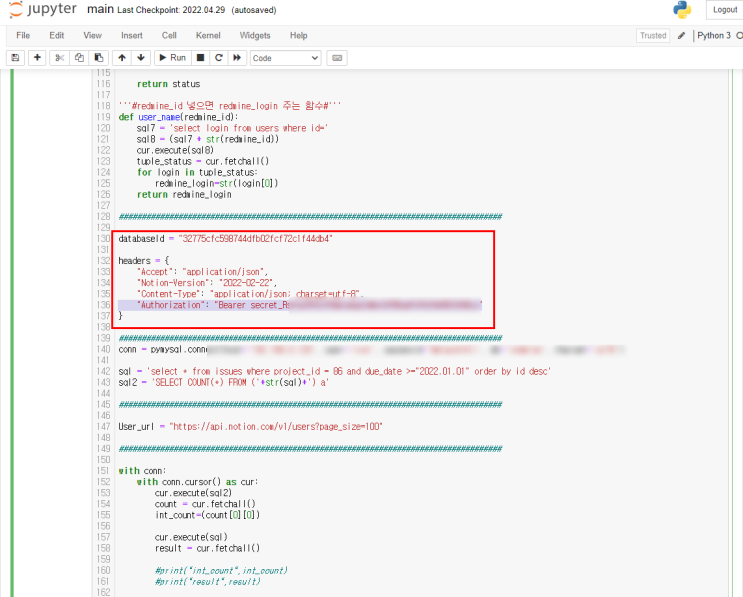Screen dimensions: 743x597
Task: Save and checkpoint with the disk icon
Action: click(x=15, y=58)
